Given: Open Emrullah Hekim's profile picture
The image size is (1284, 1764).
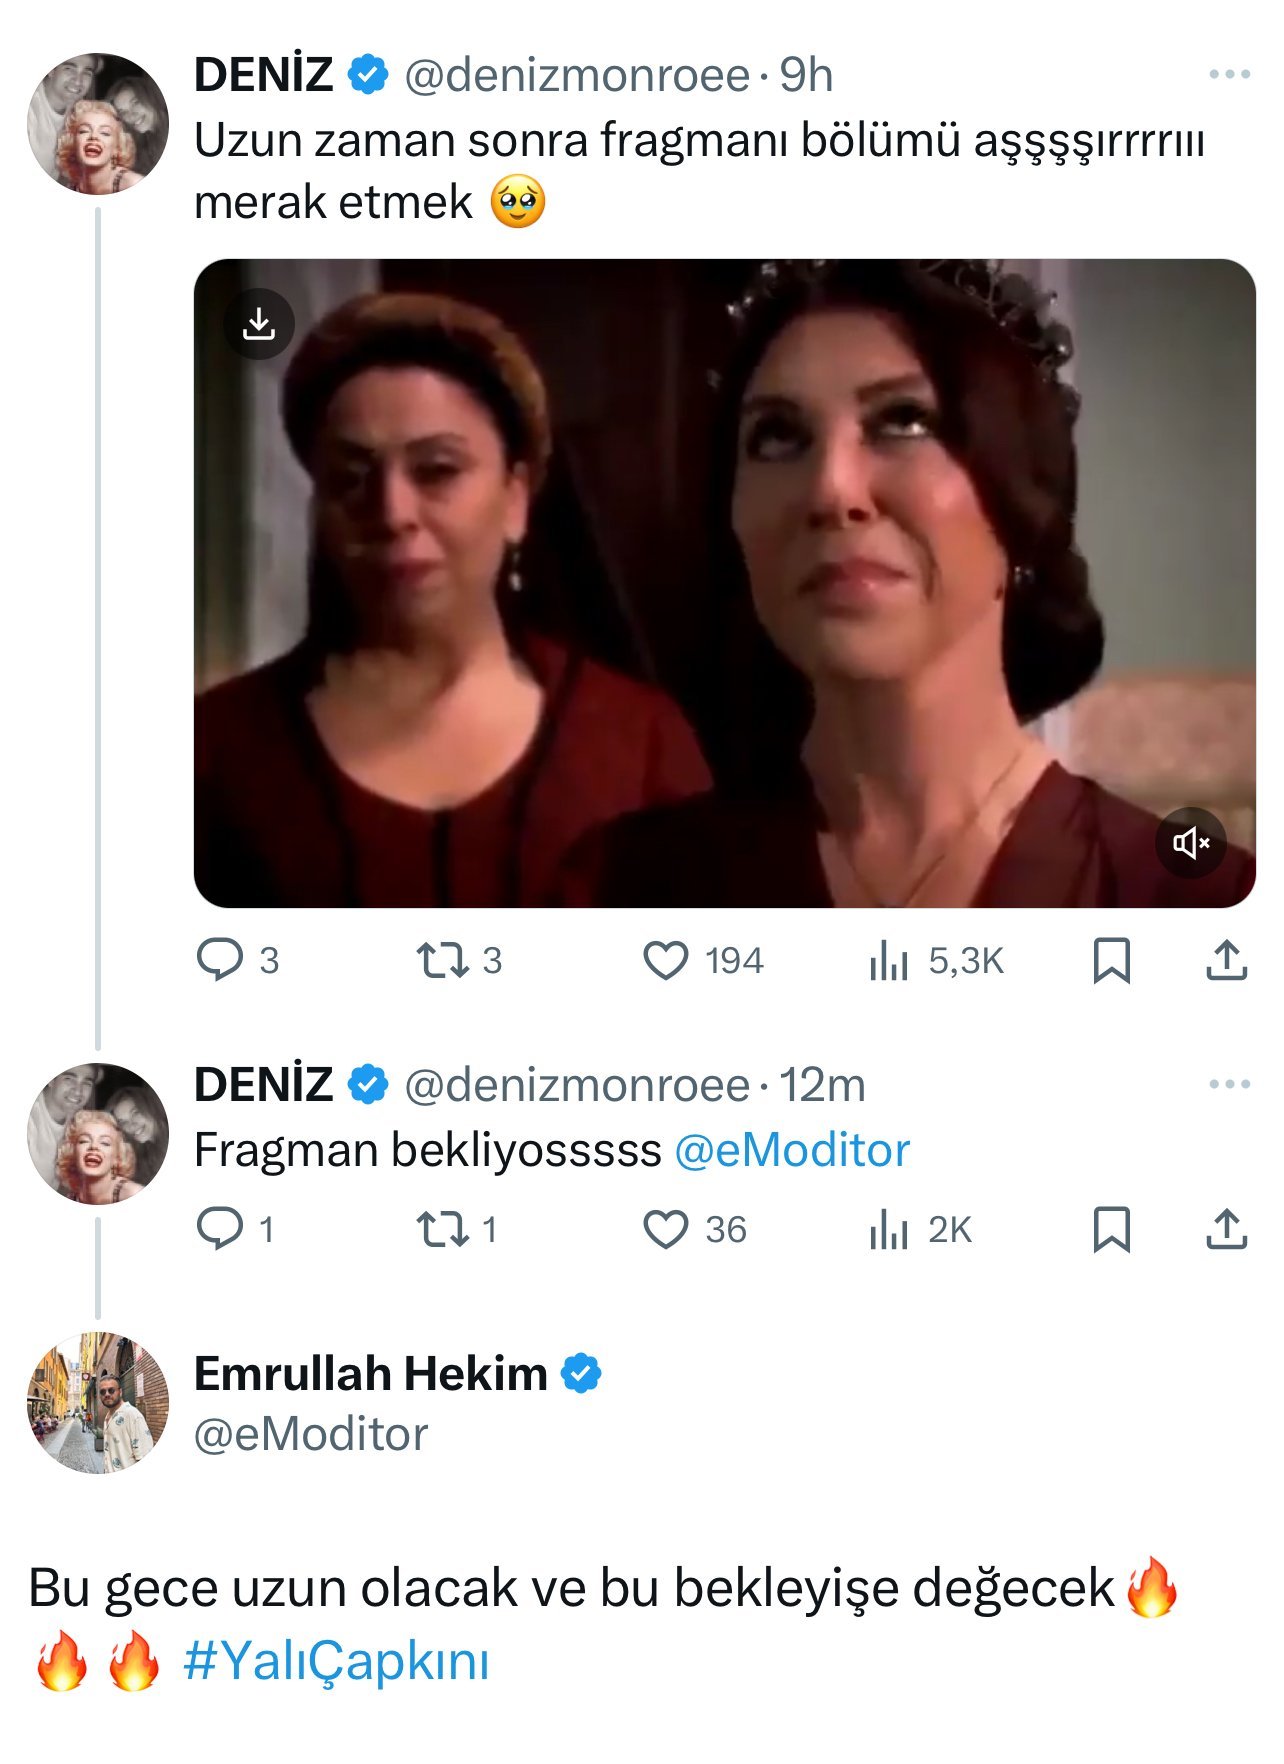Looking at the screenshot, I should [x=98, y=1402].
